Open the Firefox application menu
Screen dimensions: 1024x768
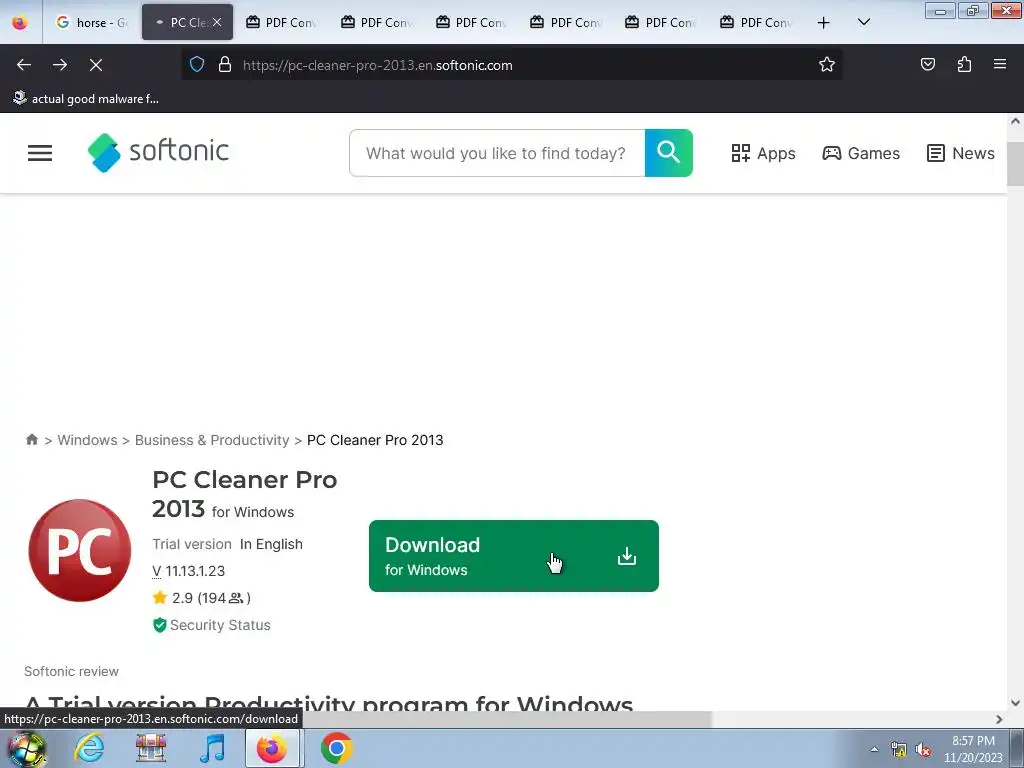pos(1000,64)
